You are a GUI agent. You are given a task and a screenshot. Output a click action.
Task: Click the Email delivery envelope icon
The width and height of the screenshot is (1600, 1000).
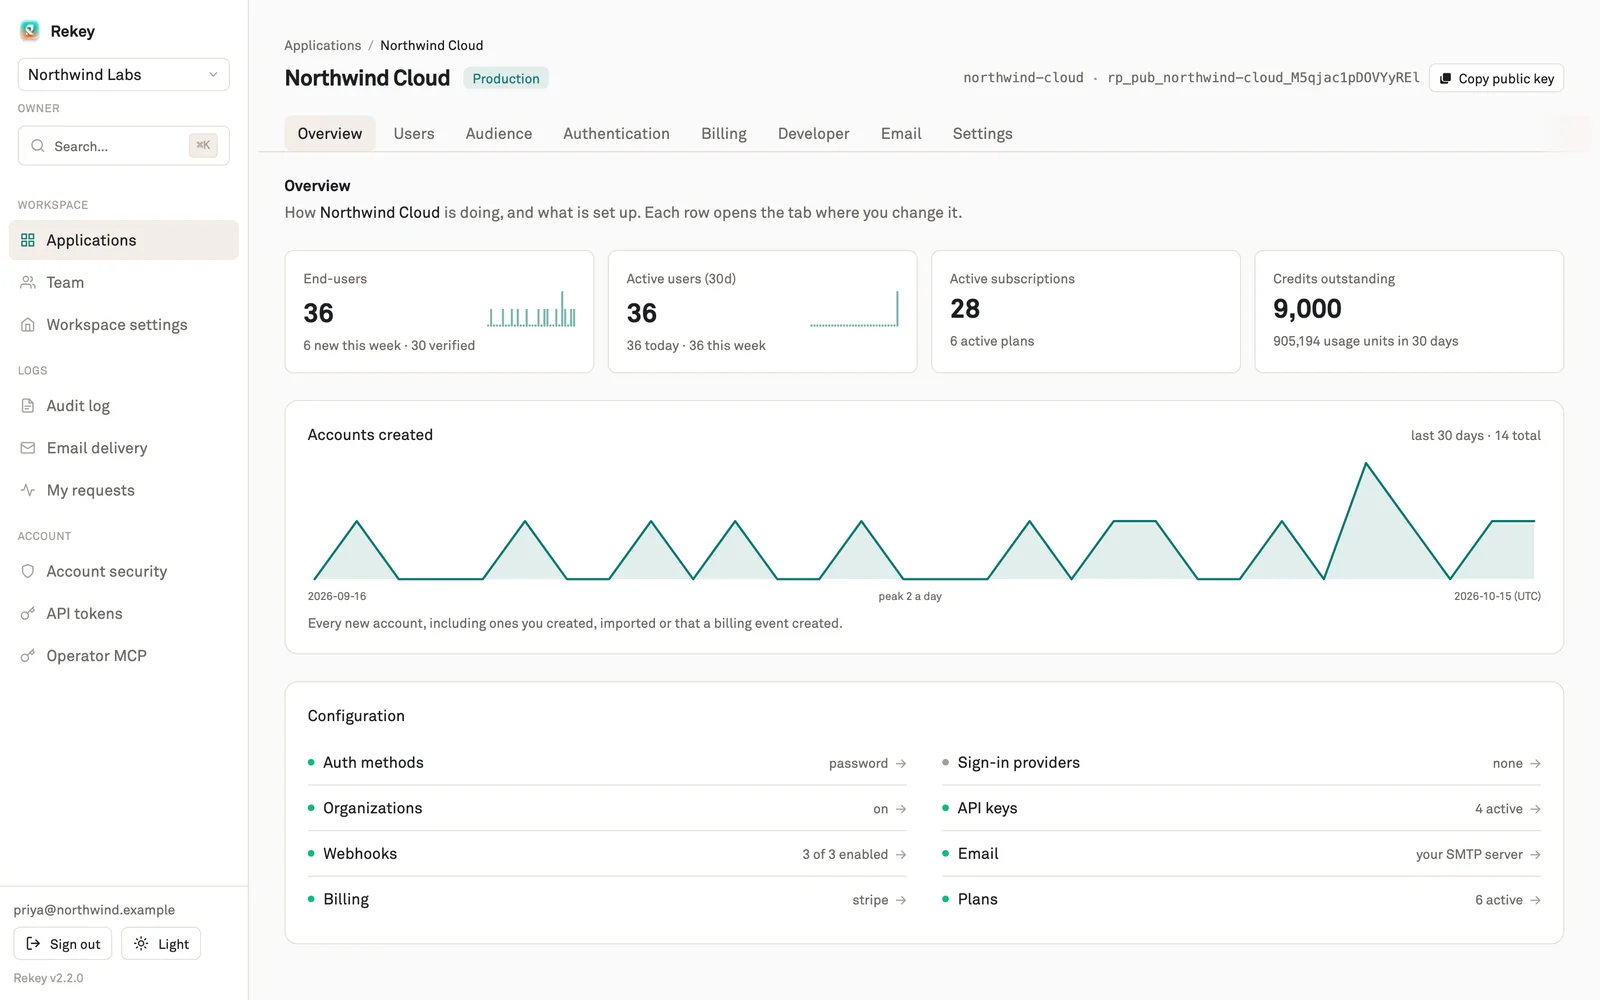(28, 448)
